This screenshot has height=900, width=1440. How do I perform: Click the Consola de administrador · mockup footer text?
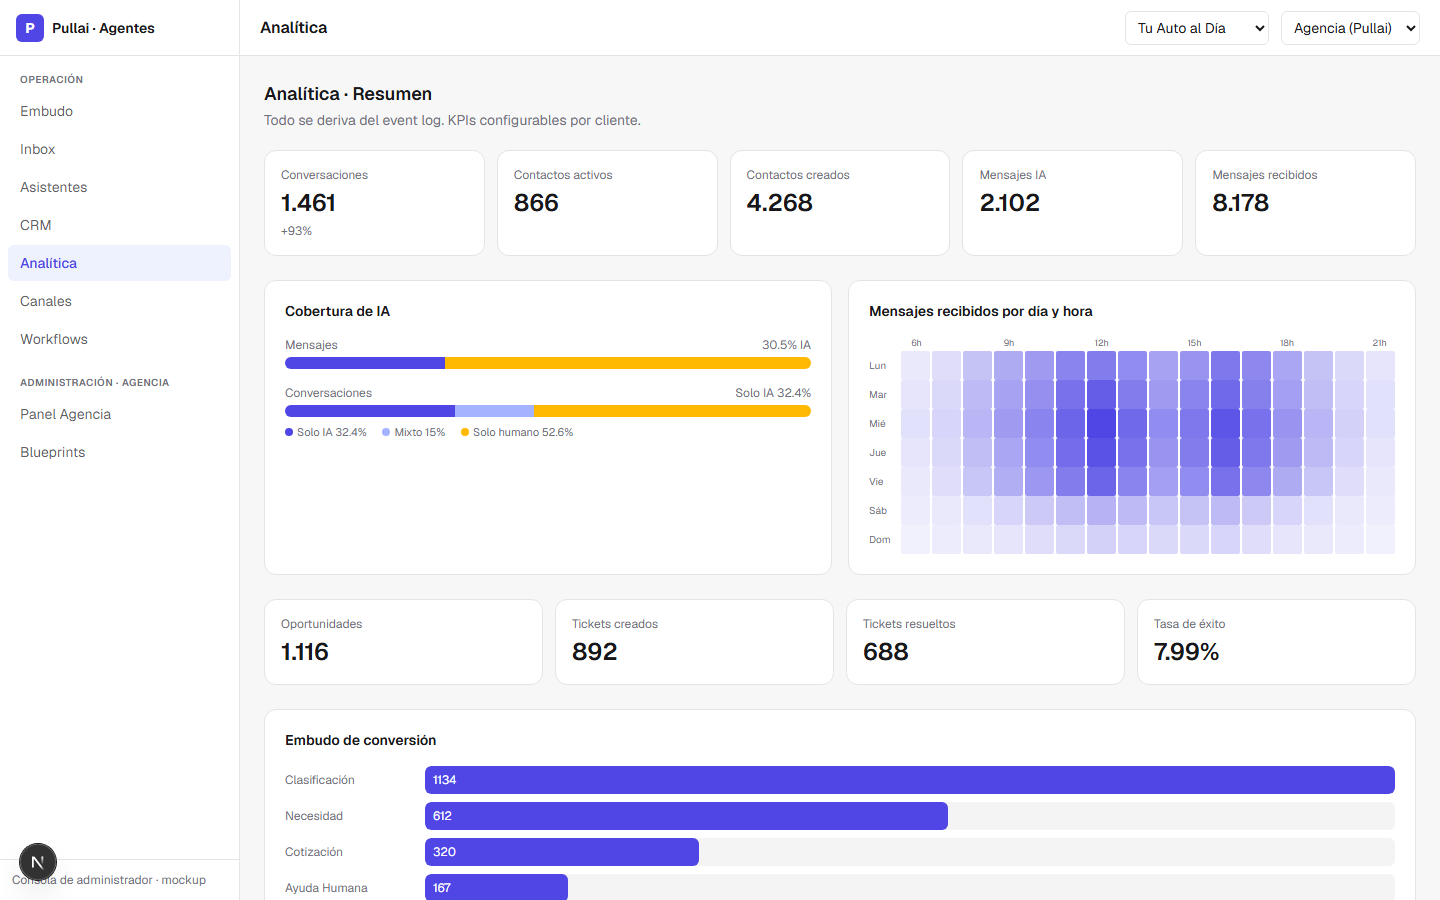pos(109,880)
